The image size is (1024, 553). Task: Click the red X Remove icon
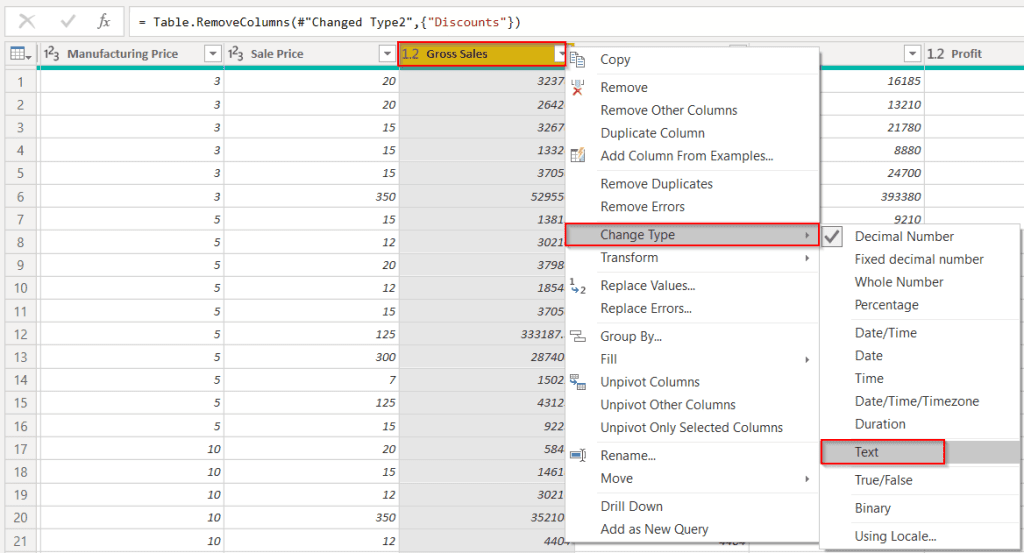(577, 87)
